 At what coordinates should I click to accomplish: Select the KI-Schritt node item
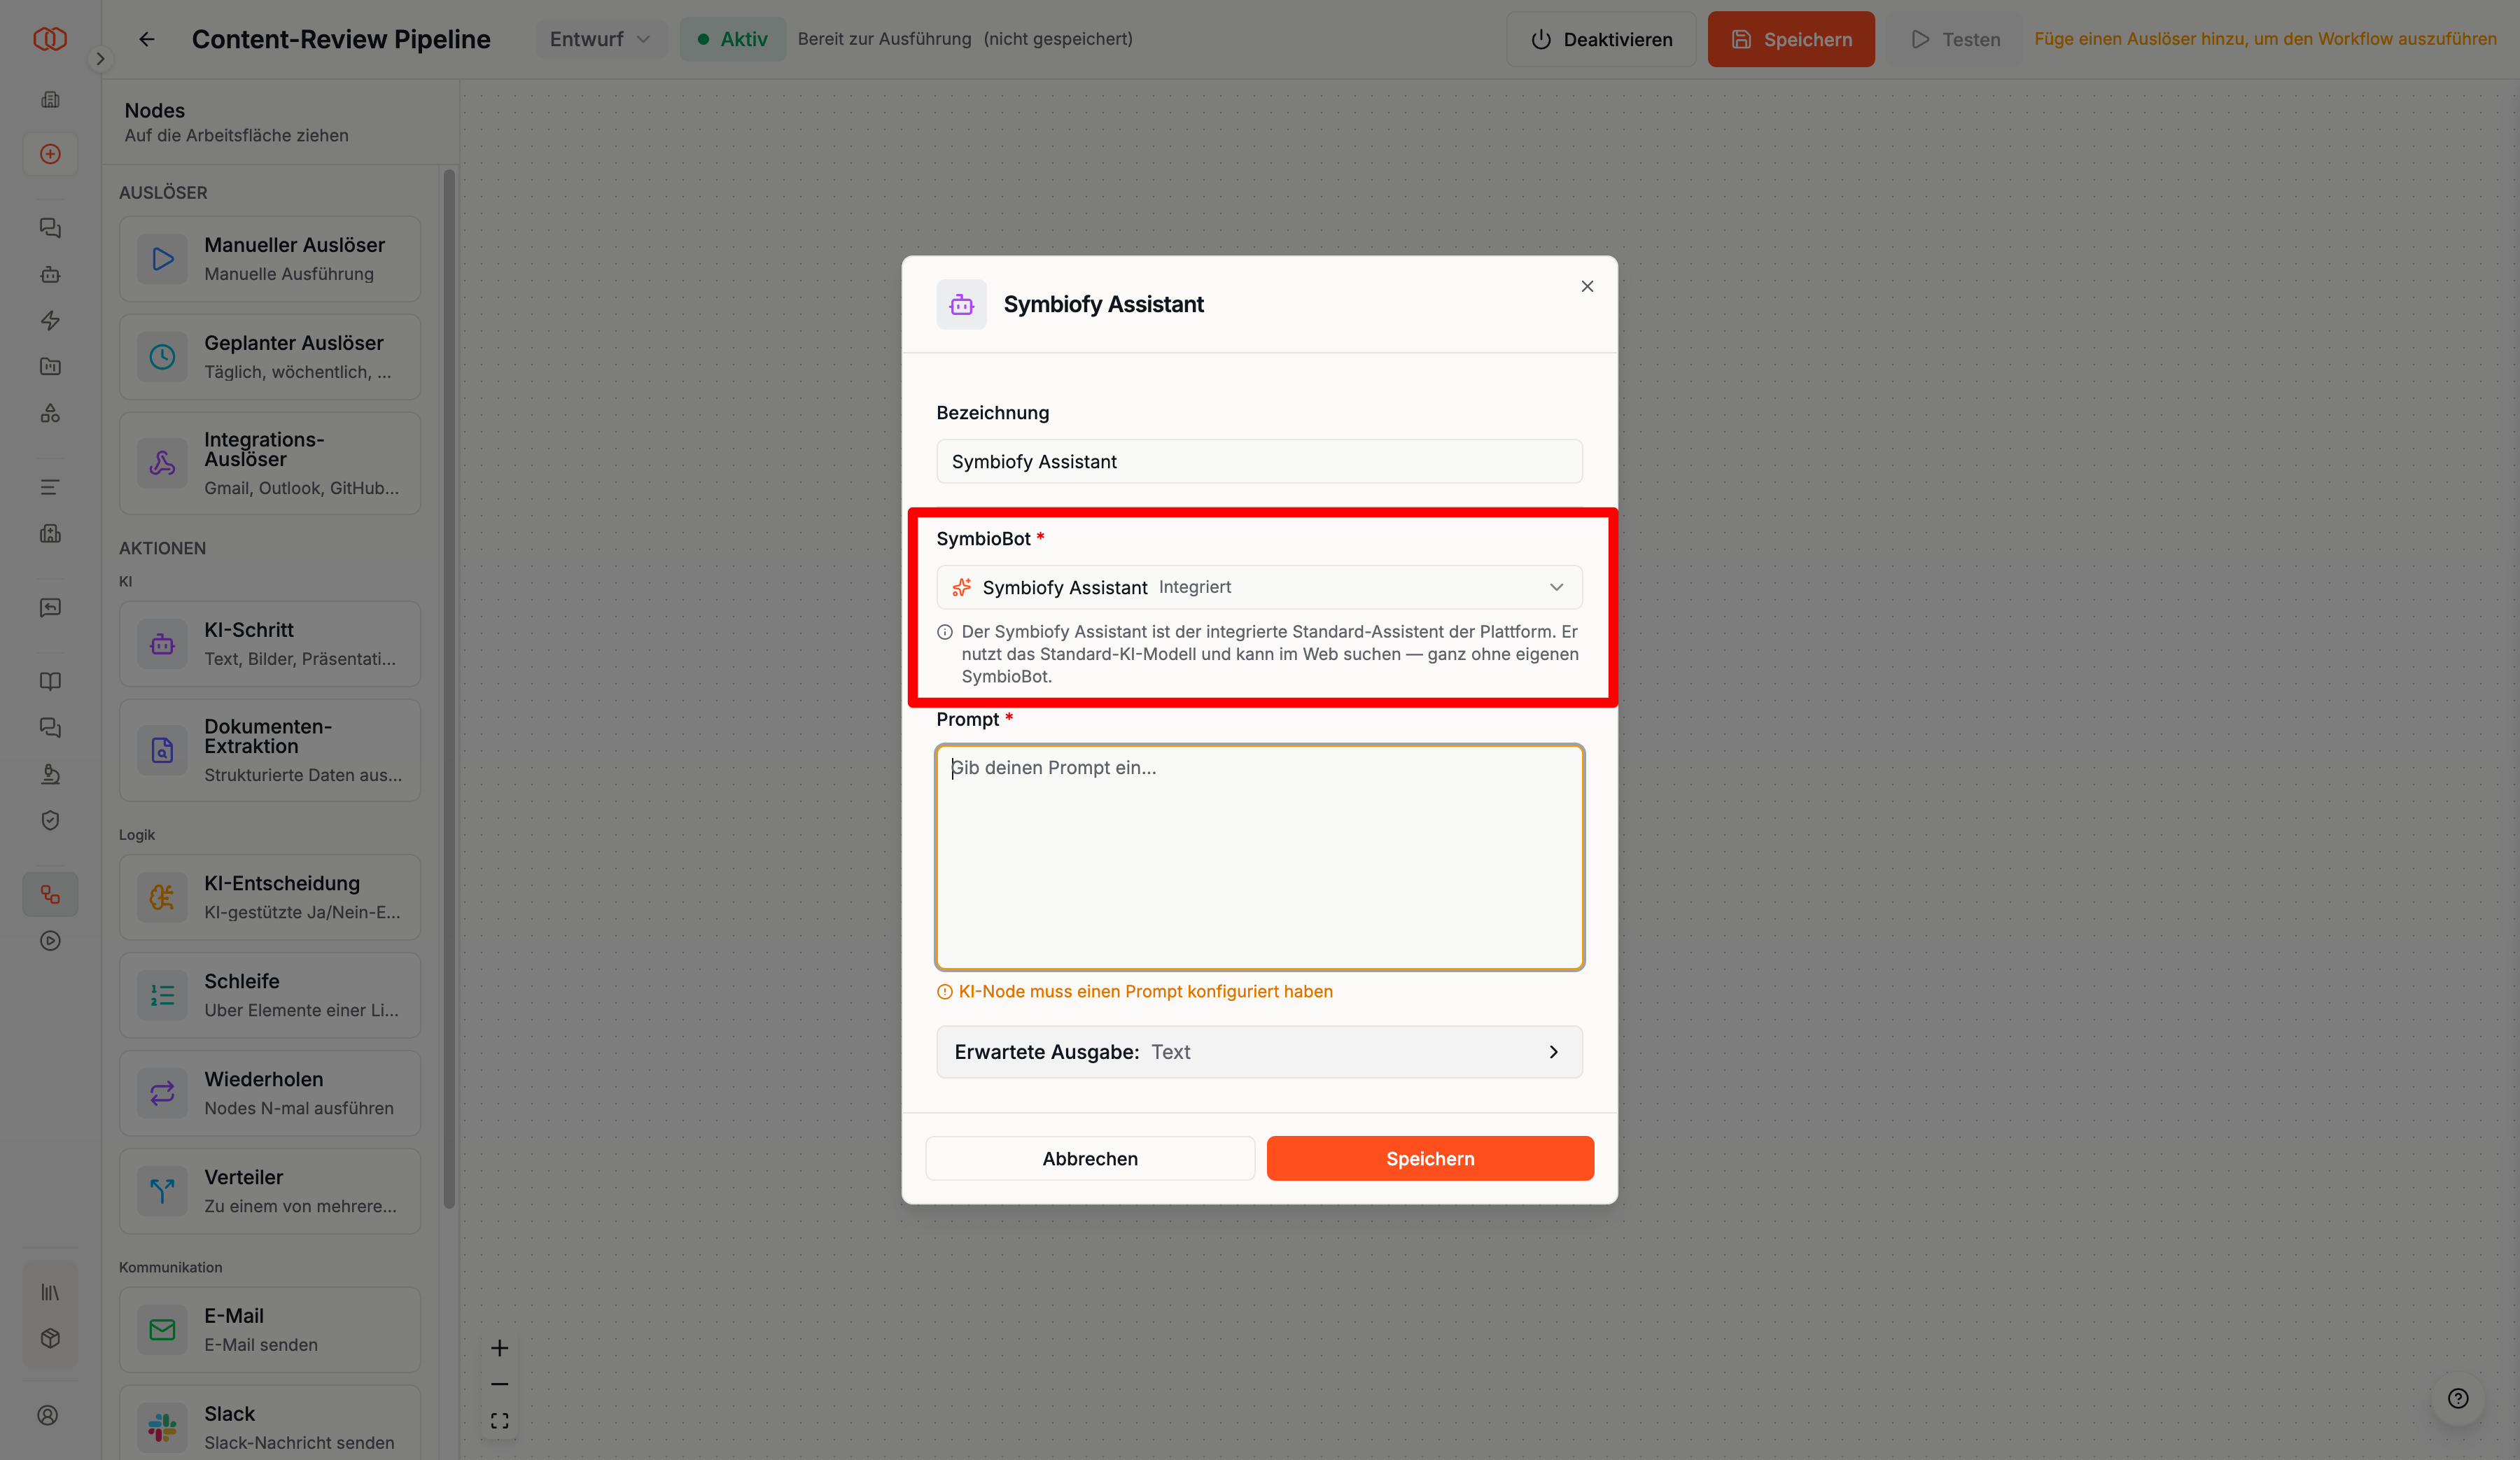pyautogui.click(x=270, y=644)
